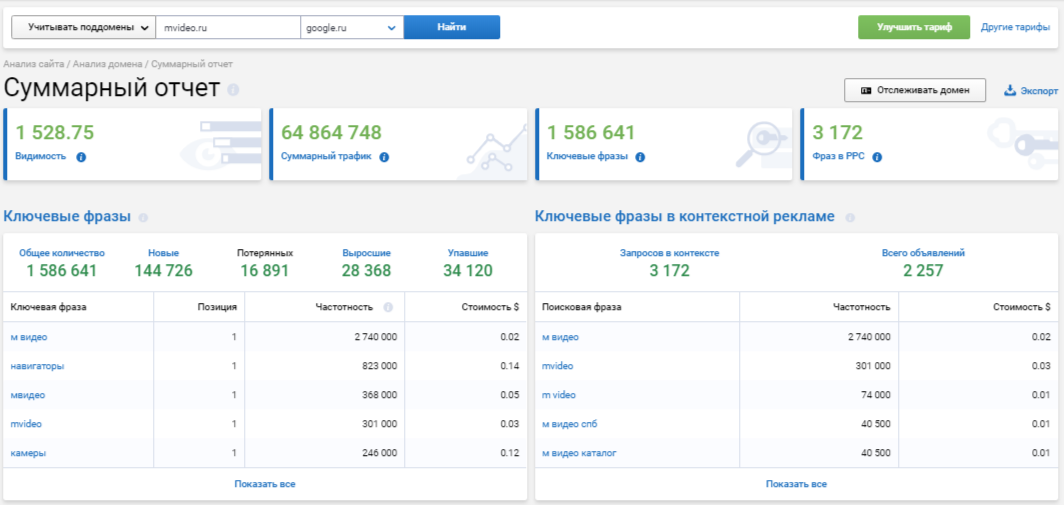Go to Анализ сайта breadcrumb

[34, 64]
